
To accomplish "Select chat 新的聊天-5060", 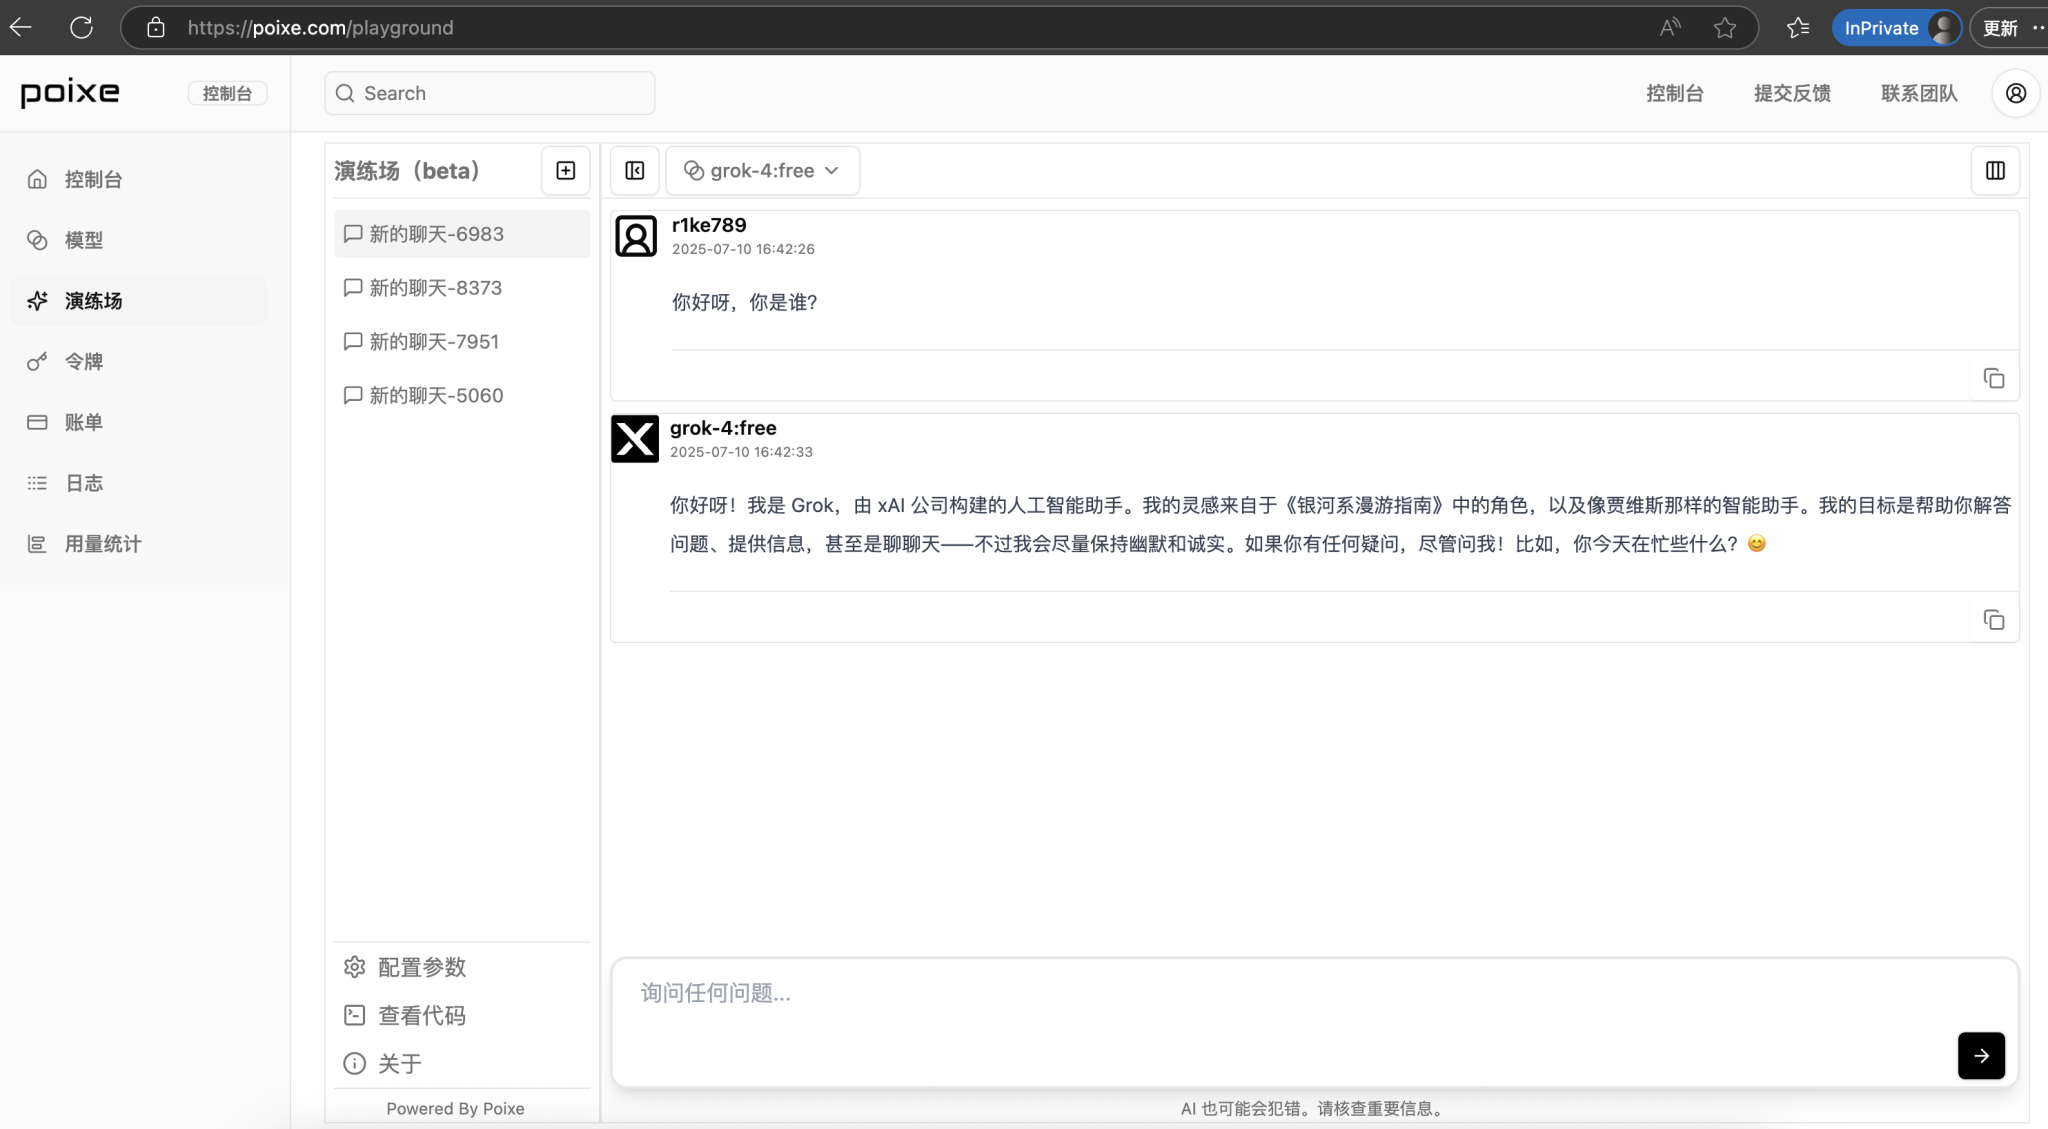I will (x=462, y=396).
